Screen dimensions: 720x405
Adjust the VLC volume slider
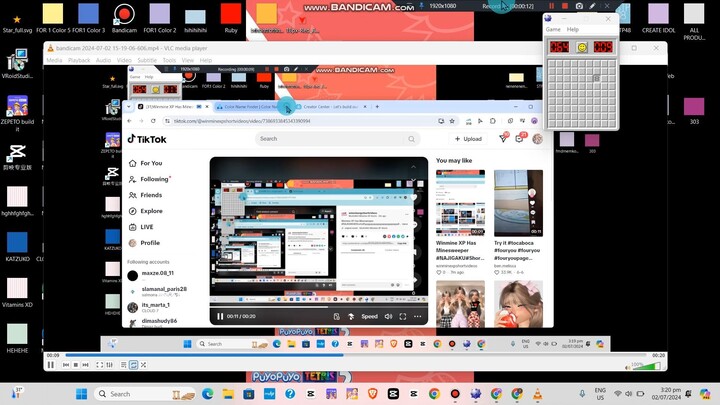[647, 366]
